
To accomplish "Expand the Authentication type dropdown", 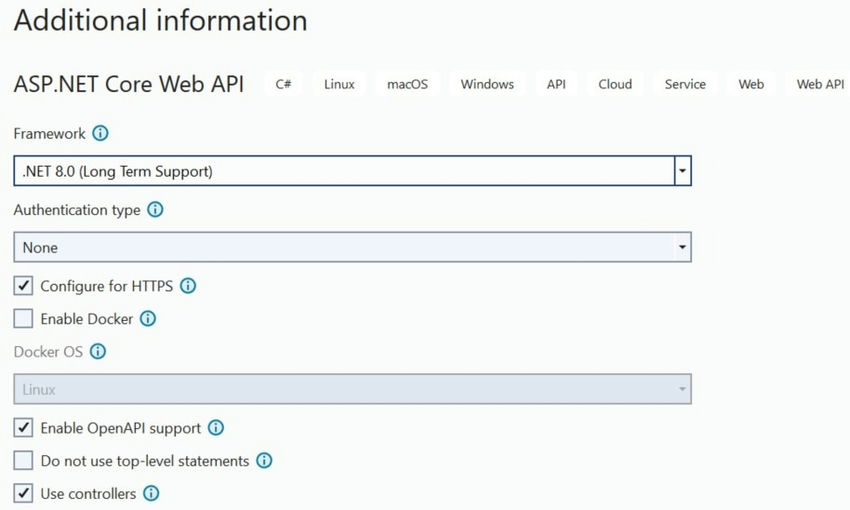I will click(x=682, y=247).
